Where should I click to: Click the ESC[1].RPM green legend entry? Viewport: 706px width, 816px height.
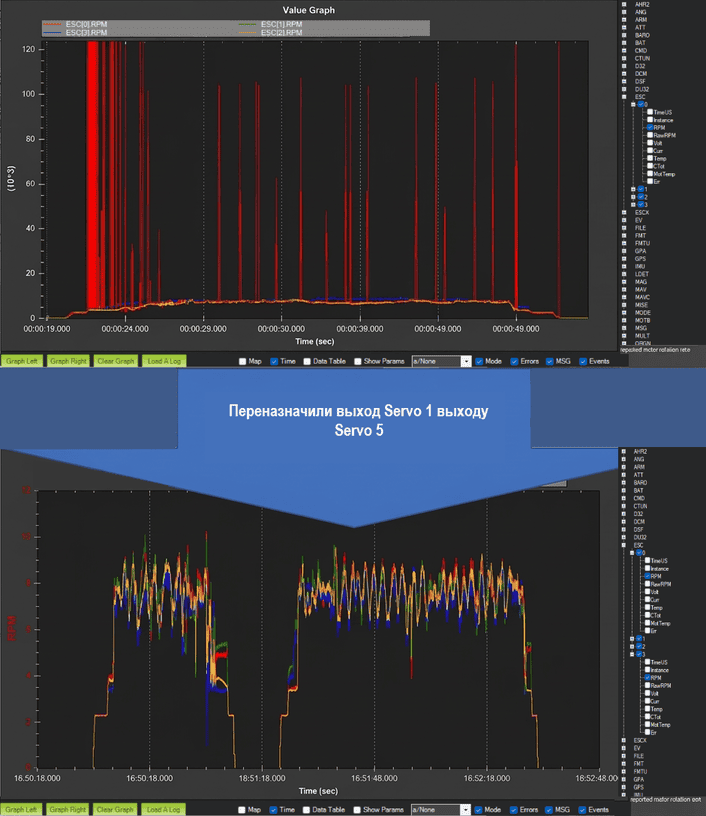pos(282,24)
